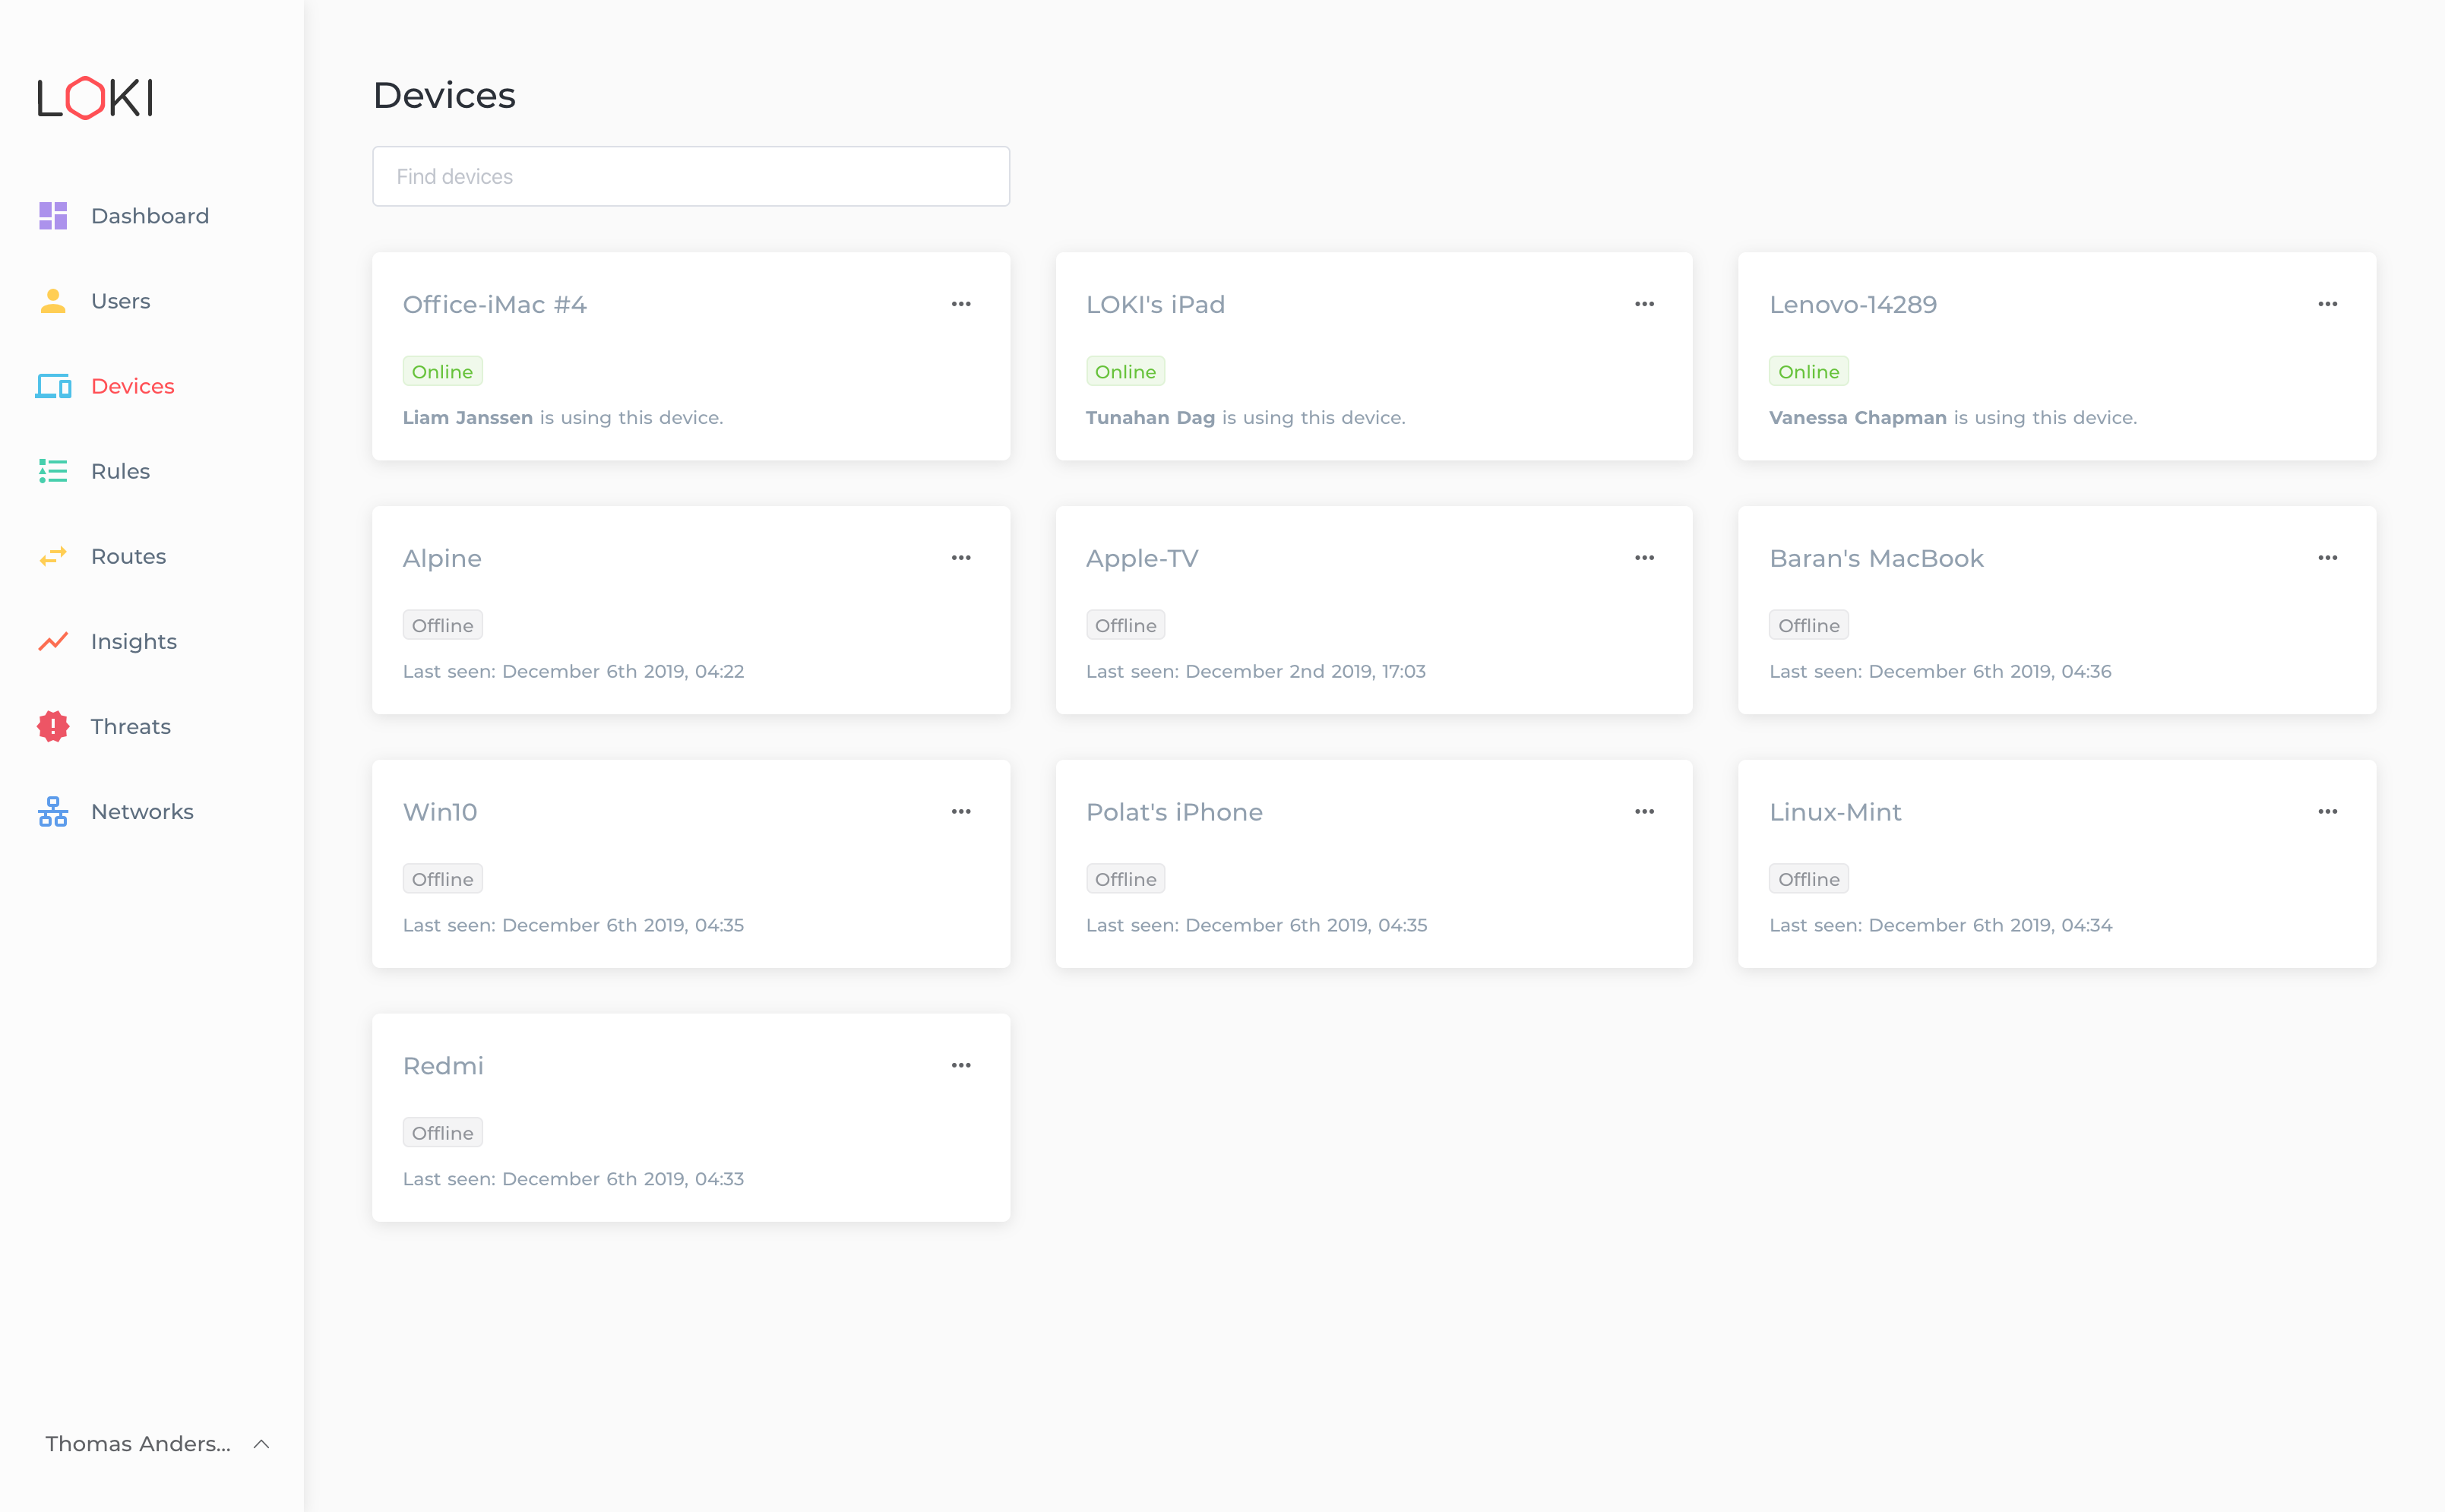Screen dimensions: 2445x1512
Task: Click the user name Tunahan Dag
Action: (x=1150, y=418)
